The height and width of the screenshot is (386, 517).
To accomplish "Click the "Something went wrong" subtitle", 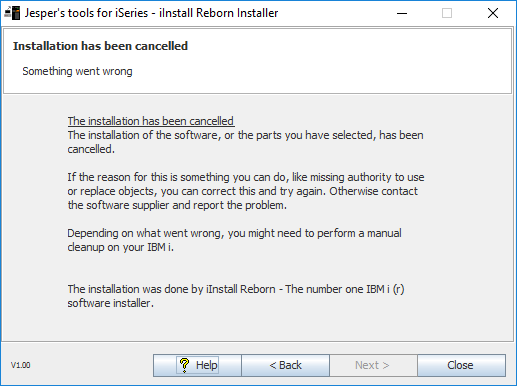I will pos(77,71).
